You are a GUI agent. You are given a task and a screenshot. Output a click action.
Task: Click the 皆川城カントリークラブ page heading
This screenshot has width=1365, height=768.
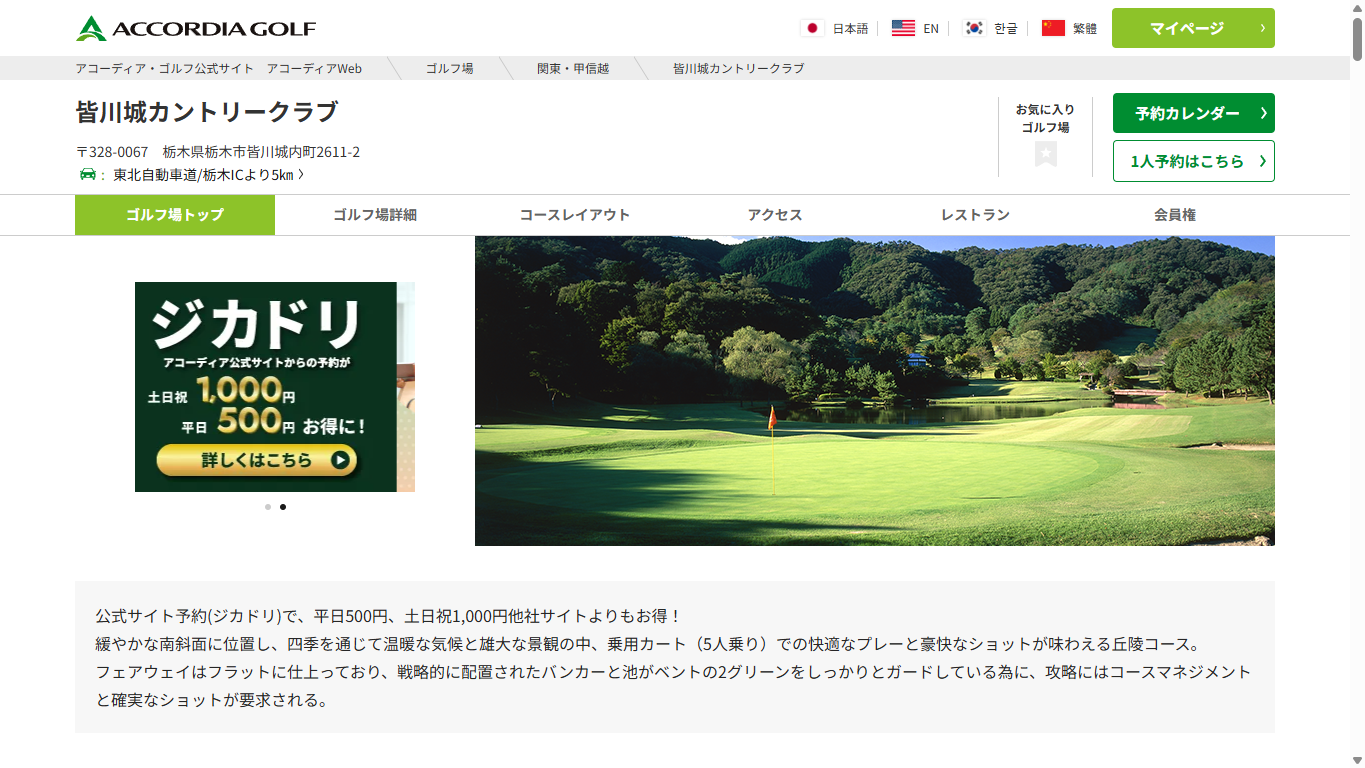(207, 112)
